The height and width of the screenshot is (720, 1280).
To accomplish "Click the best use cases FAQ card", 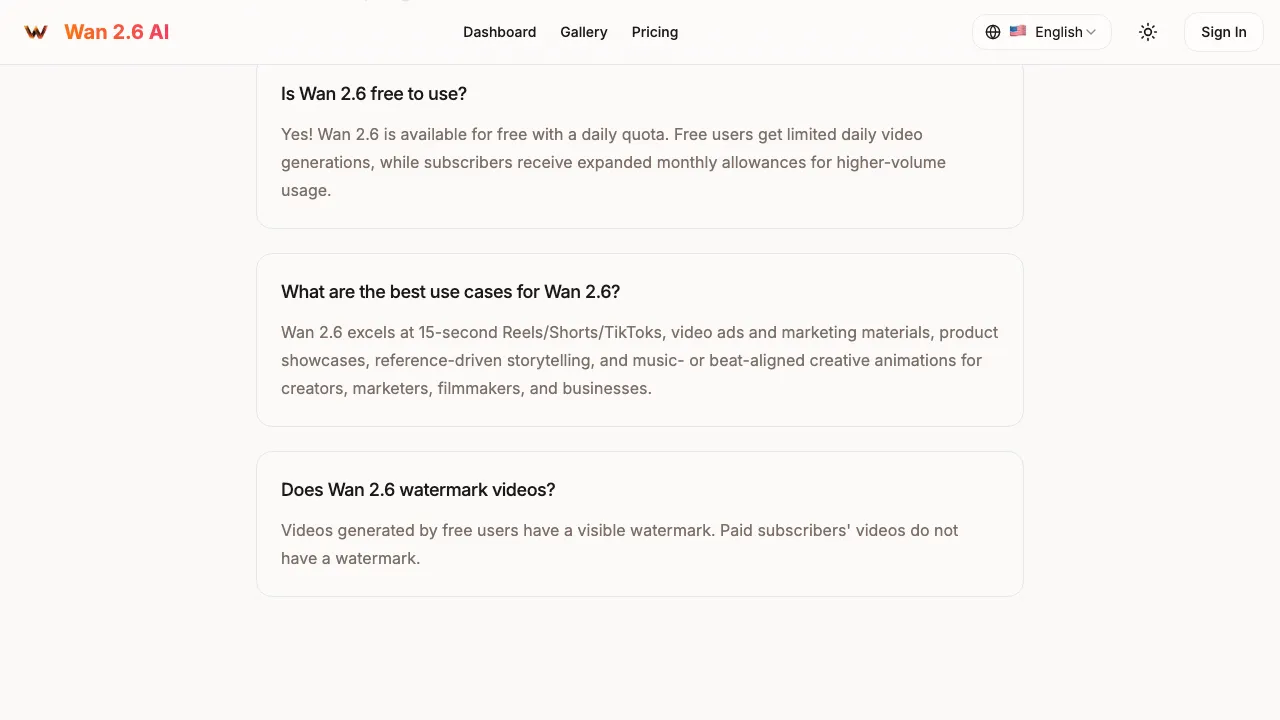I will [640, 340].
